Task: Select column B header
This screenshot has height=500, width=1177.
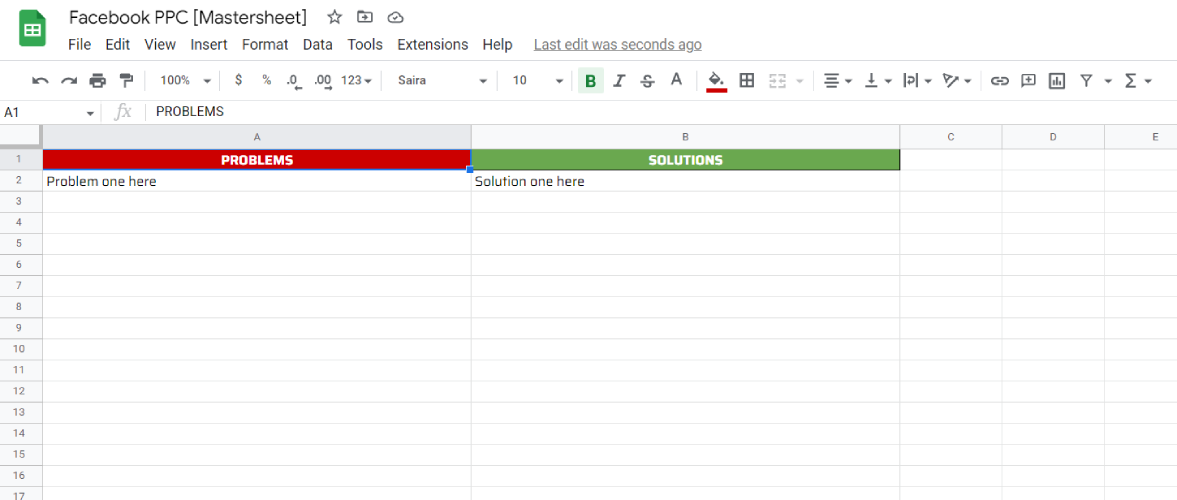Action: click(685, 137)
